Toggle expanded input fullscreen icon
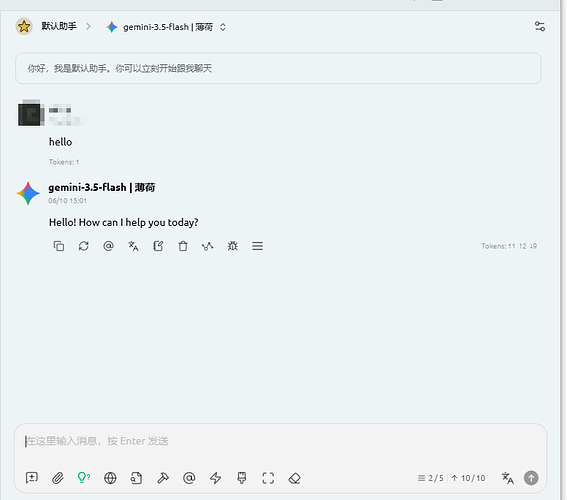The image size is (567, 500). [x=268, y=478]
